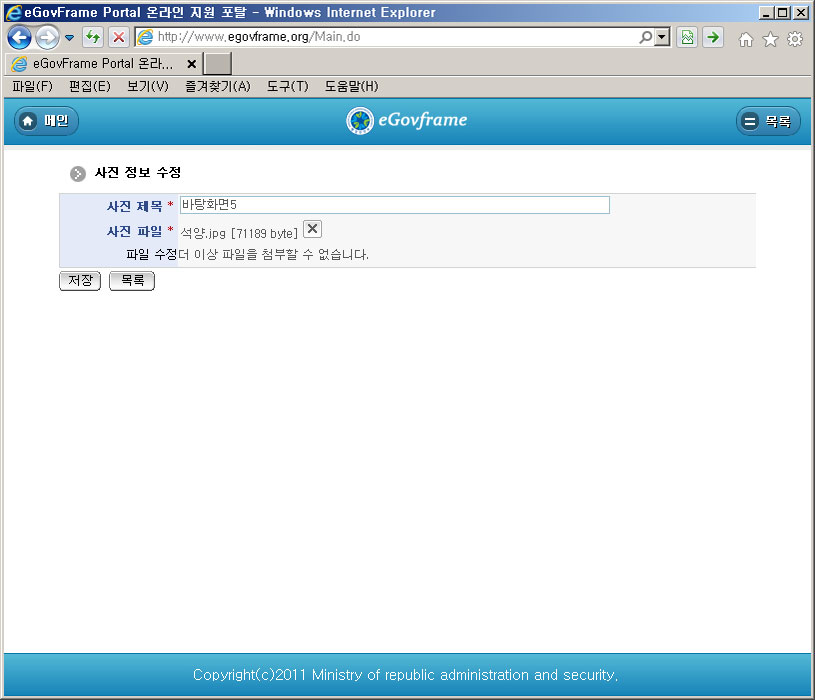815x700 pixels.
Task: Remove attached file 석양.jpg with X icon
Action: (312, 229)
